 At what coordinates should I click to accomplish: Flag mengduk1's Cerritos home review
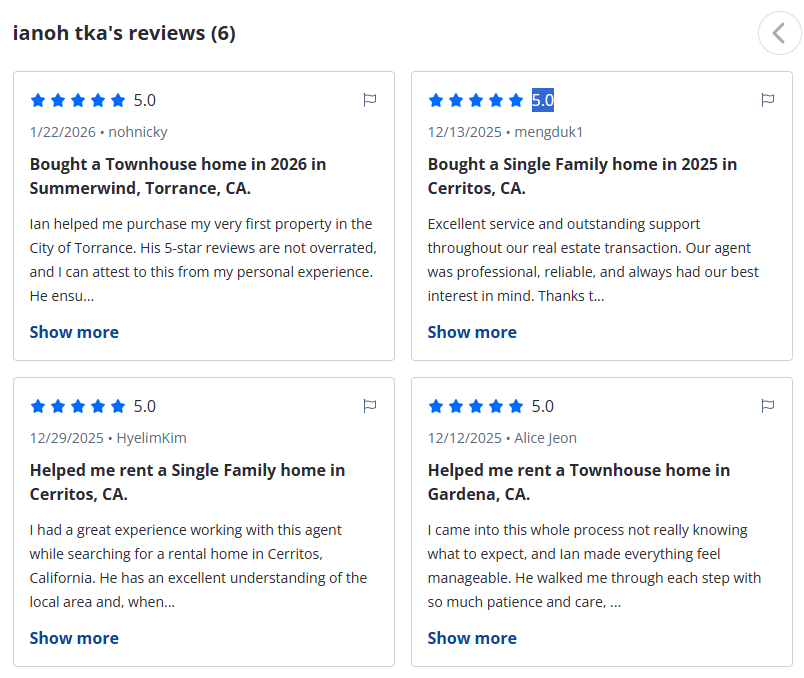coord(767,100)
